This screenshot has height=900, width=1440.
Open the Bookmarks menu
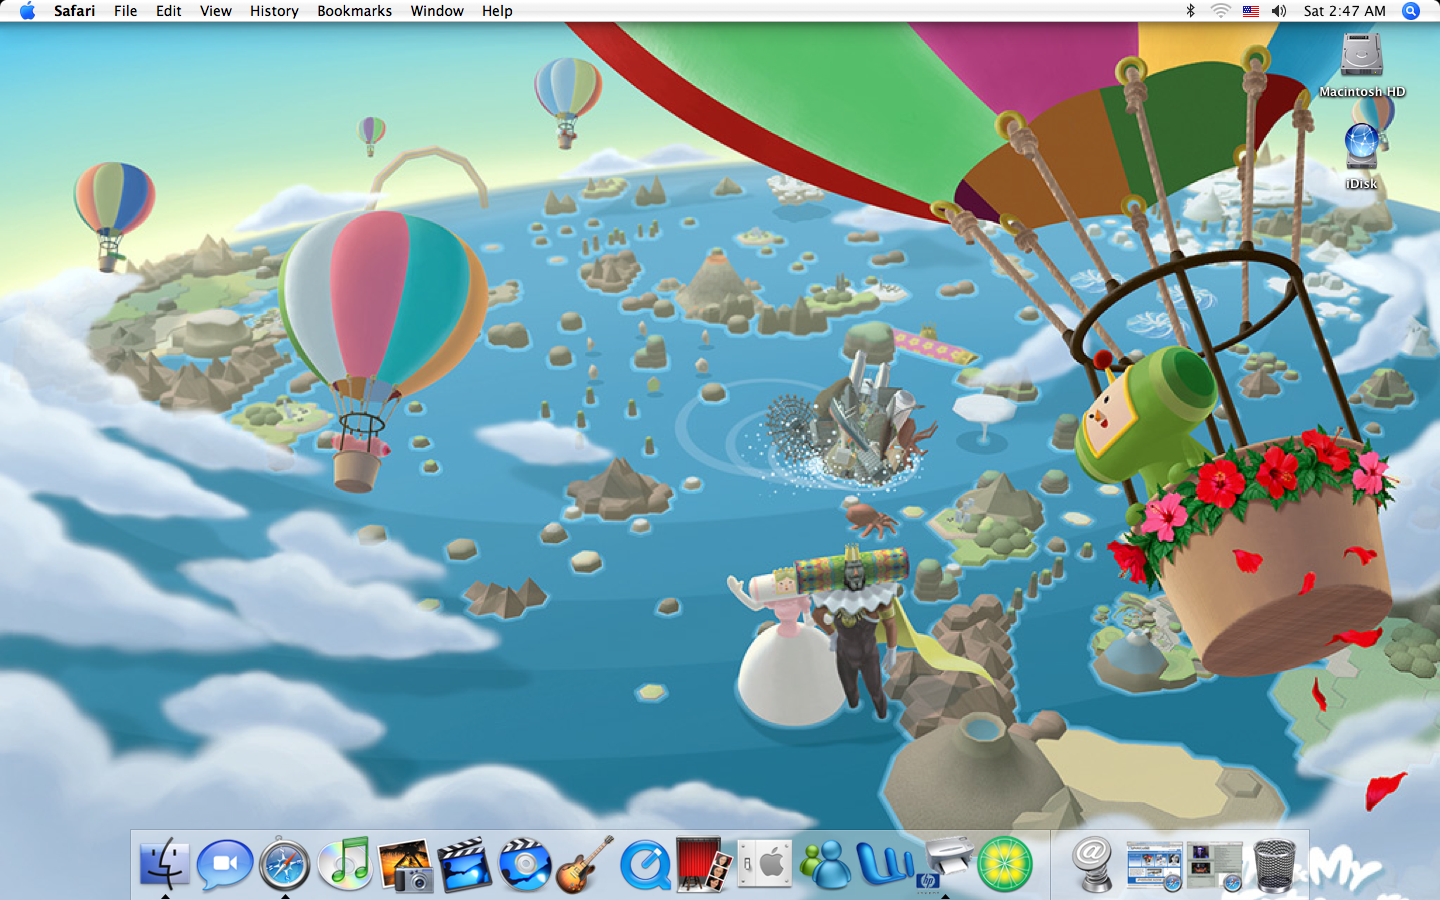point(355,11)
